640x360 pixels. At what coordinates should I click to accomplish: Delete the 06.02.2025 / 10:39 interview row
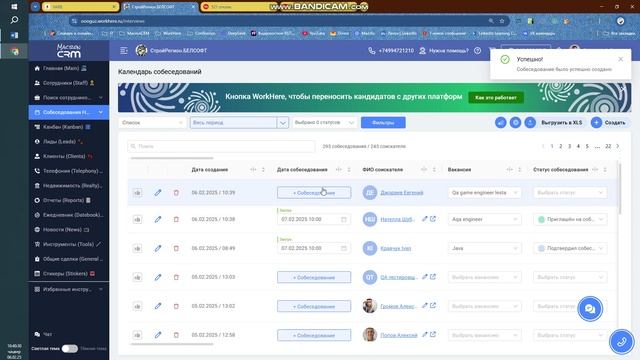(x=176, y=193)
